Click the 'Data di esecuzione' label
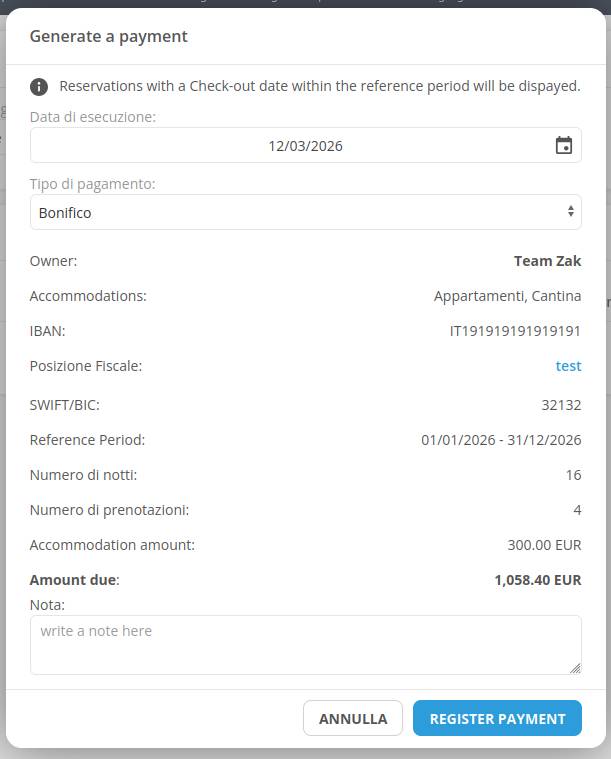 [x=93, y=117]
